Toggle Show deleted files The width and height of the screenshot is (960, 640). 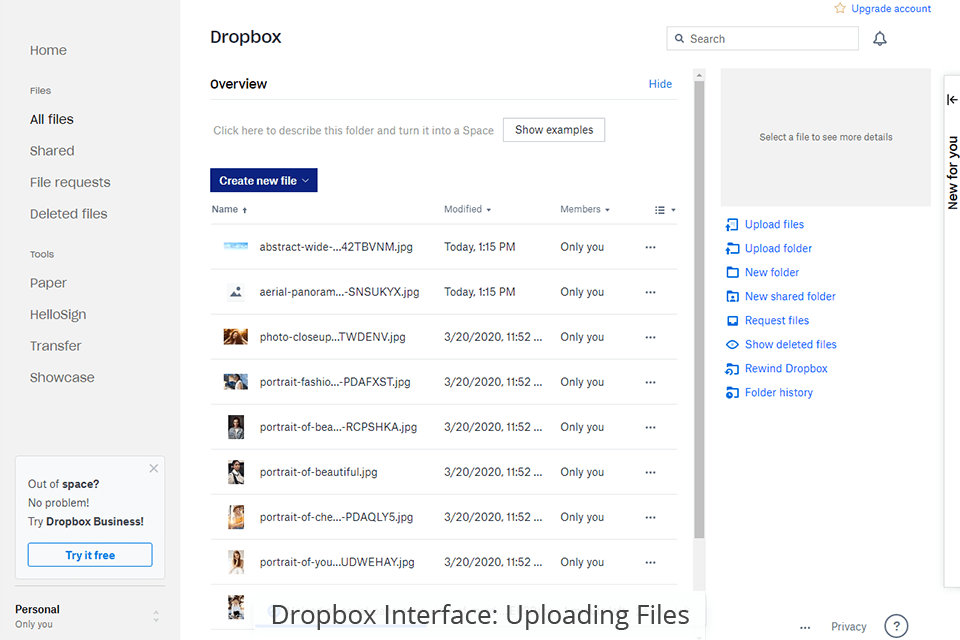789,344
